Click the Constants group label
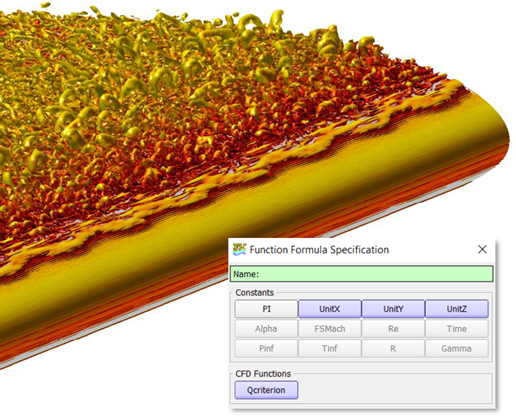This screenshot has height=419, width=516. 255,293
